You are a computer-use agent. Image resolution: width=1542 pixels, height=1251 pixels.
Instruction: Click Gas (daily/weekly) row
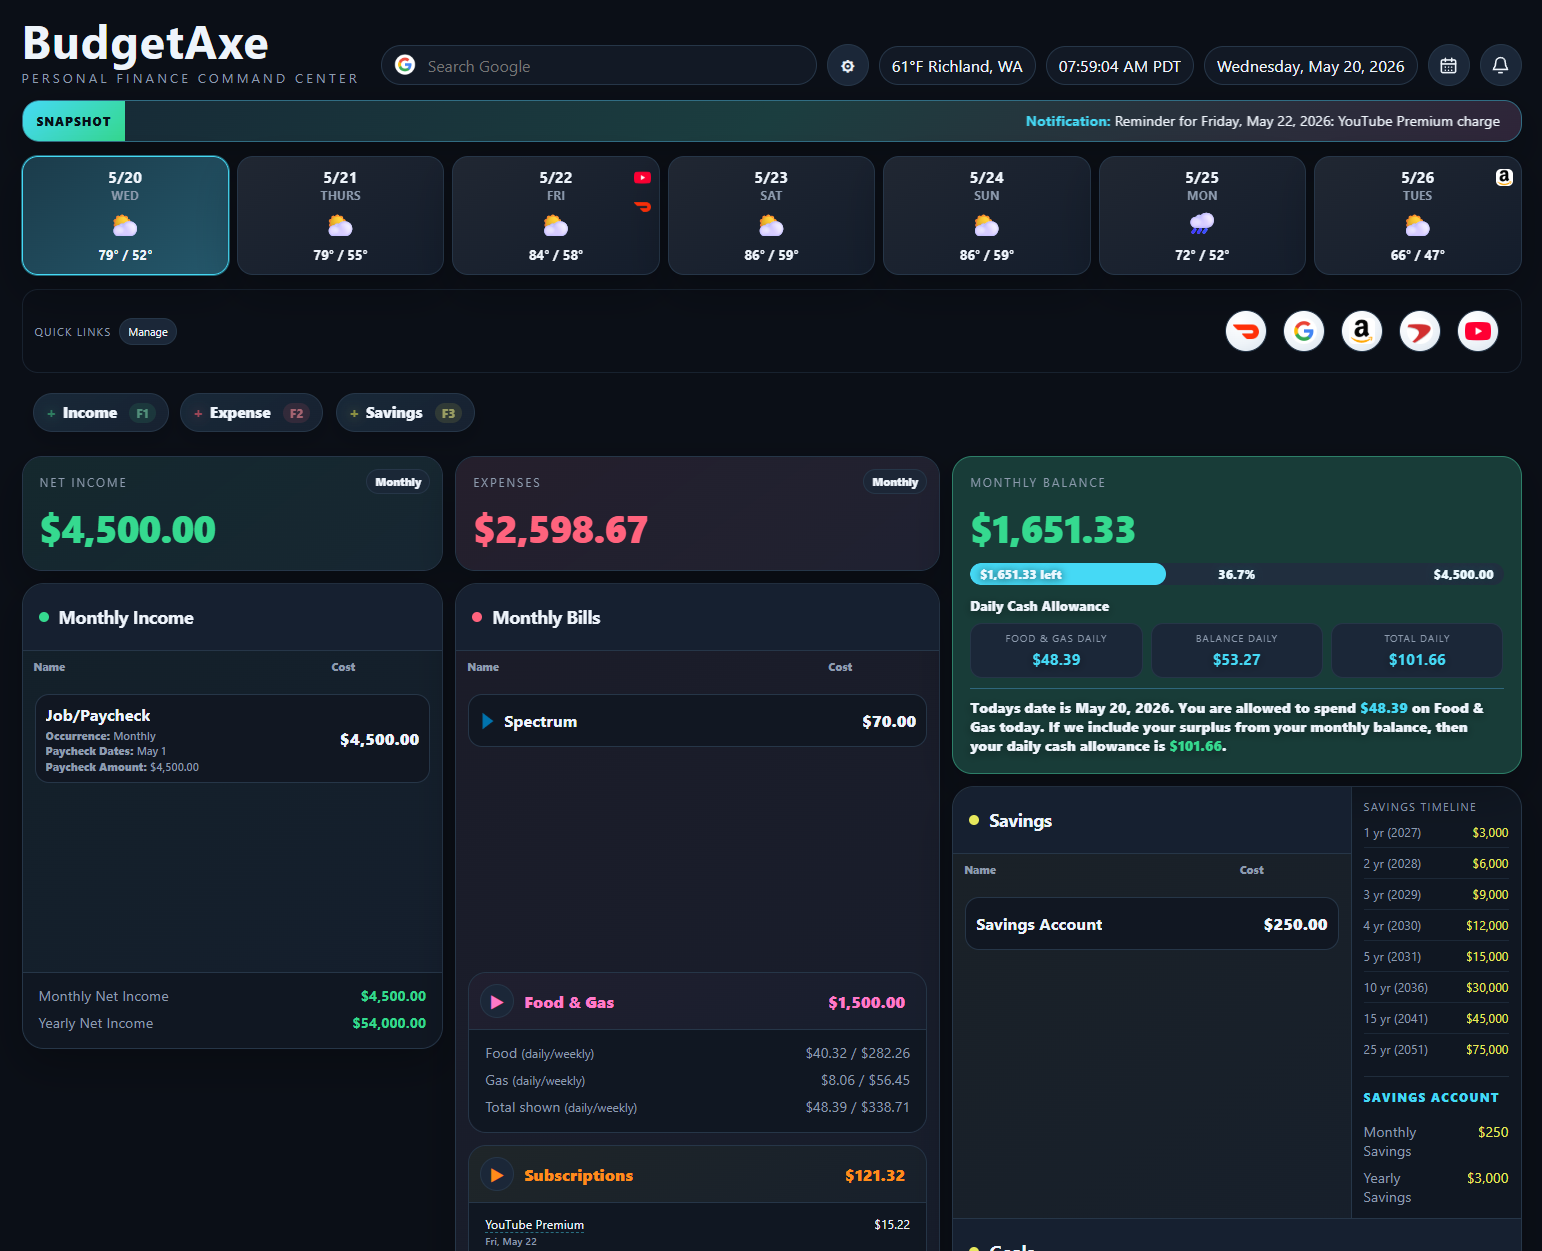pyautogui.click(x=698, y=1080)
